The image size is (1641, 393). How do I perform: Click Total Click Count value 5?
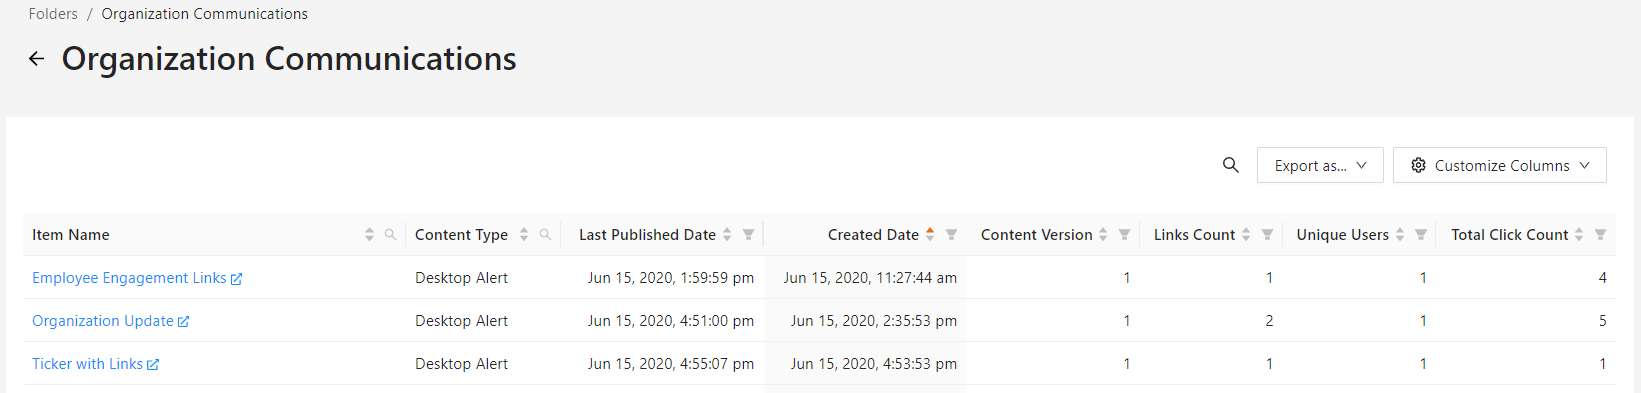(x=1602, y=321)
